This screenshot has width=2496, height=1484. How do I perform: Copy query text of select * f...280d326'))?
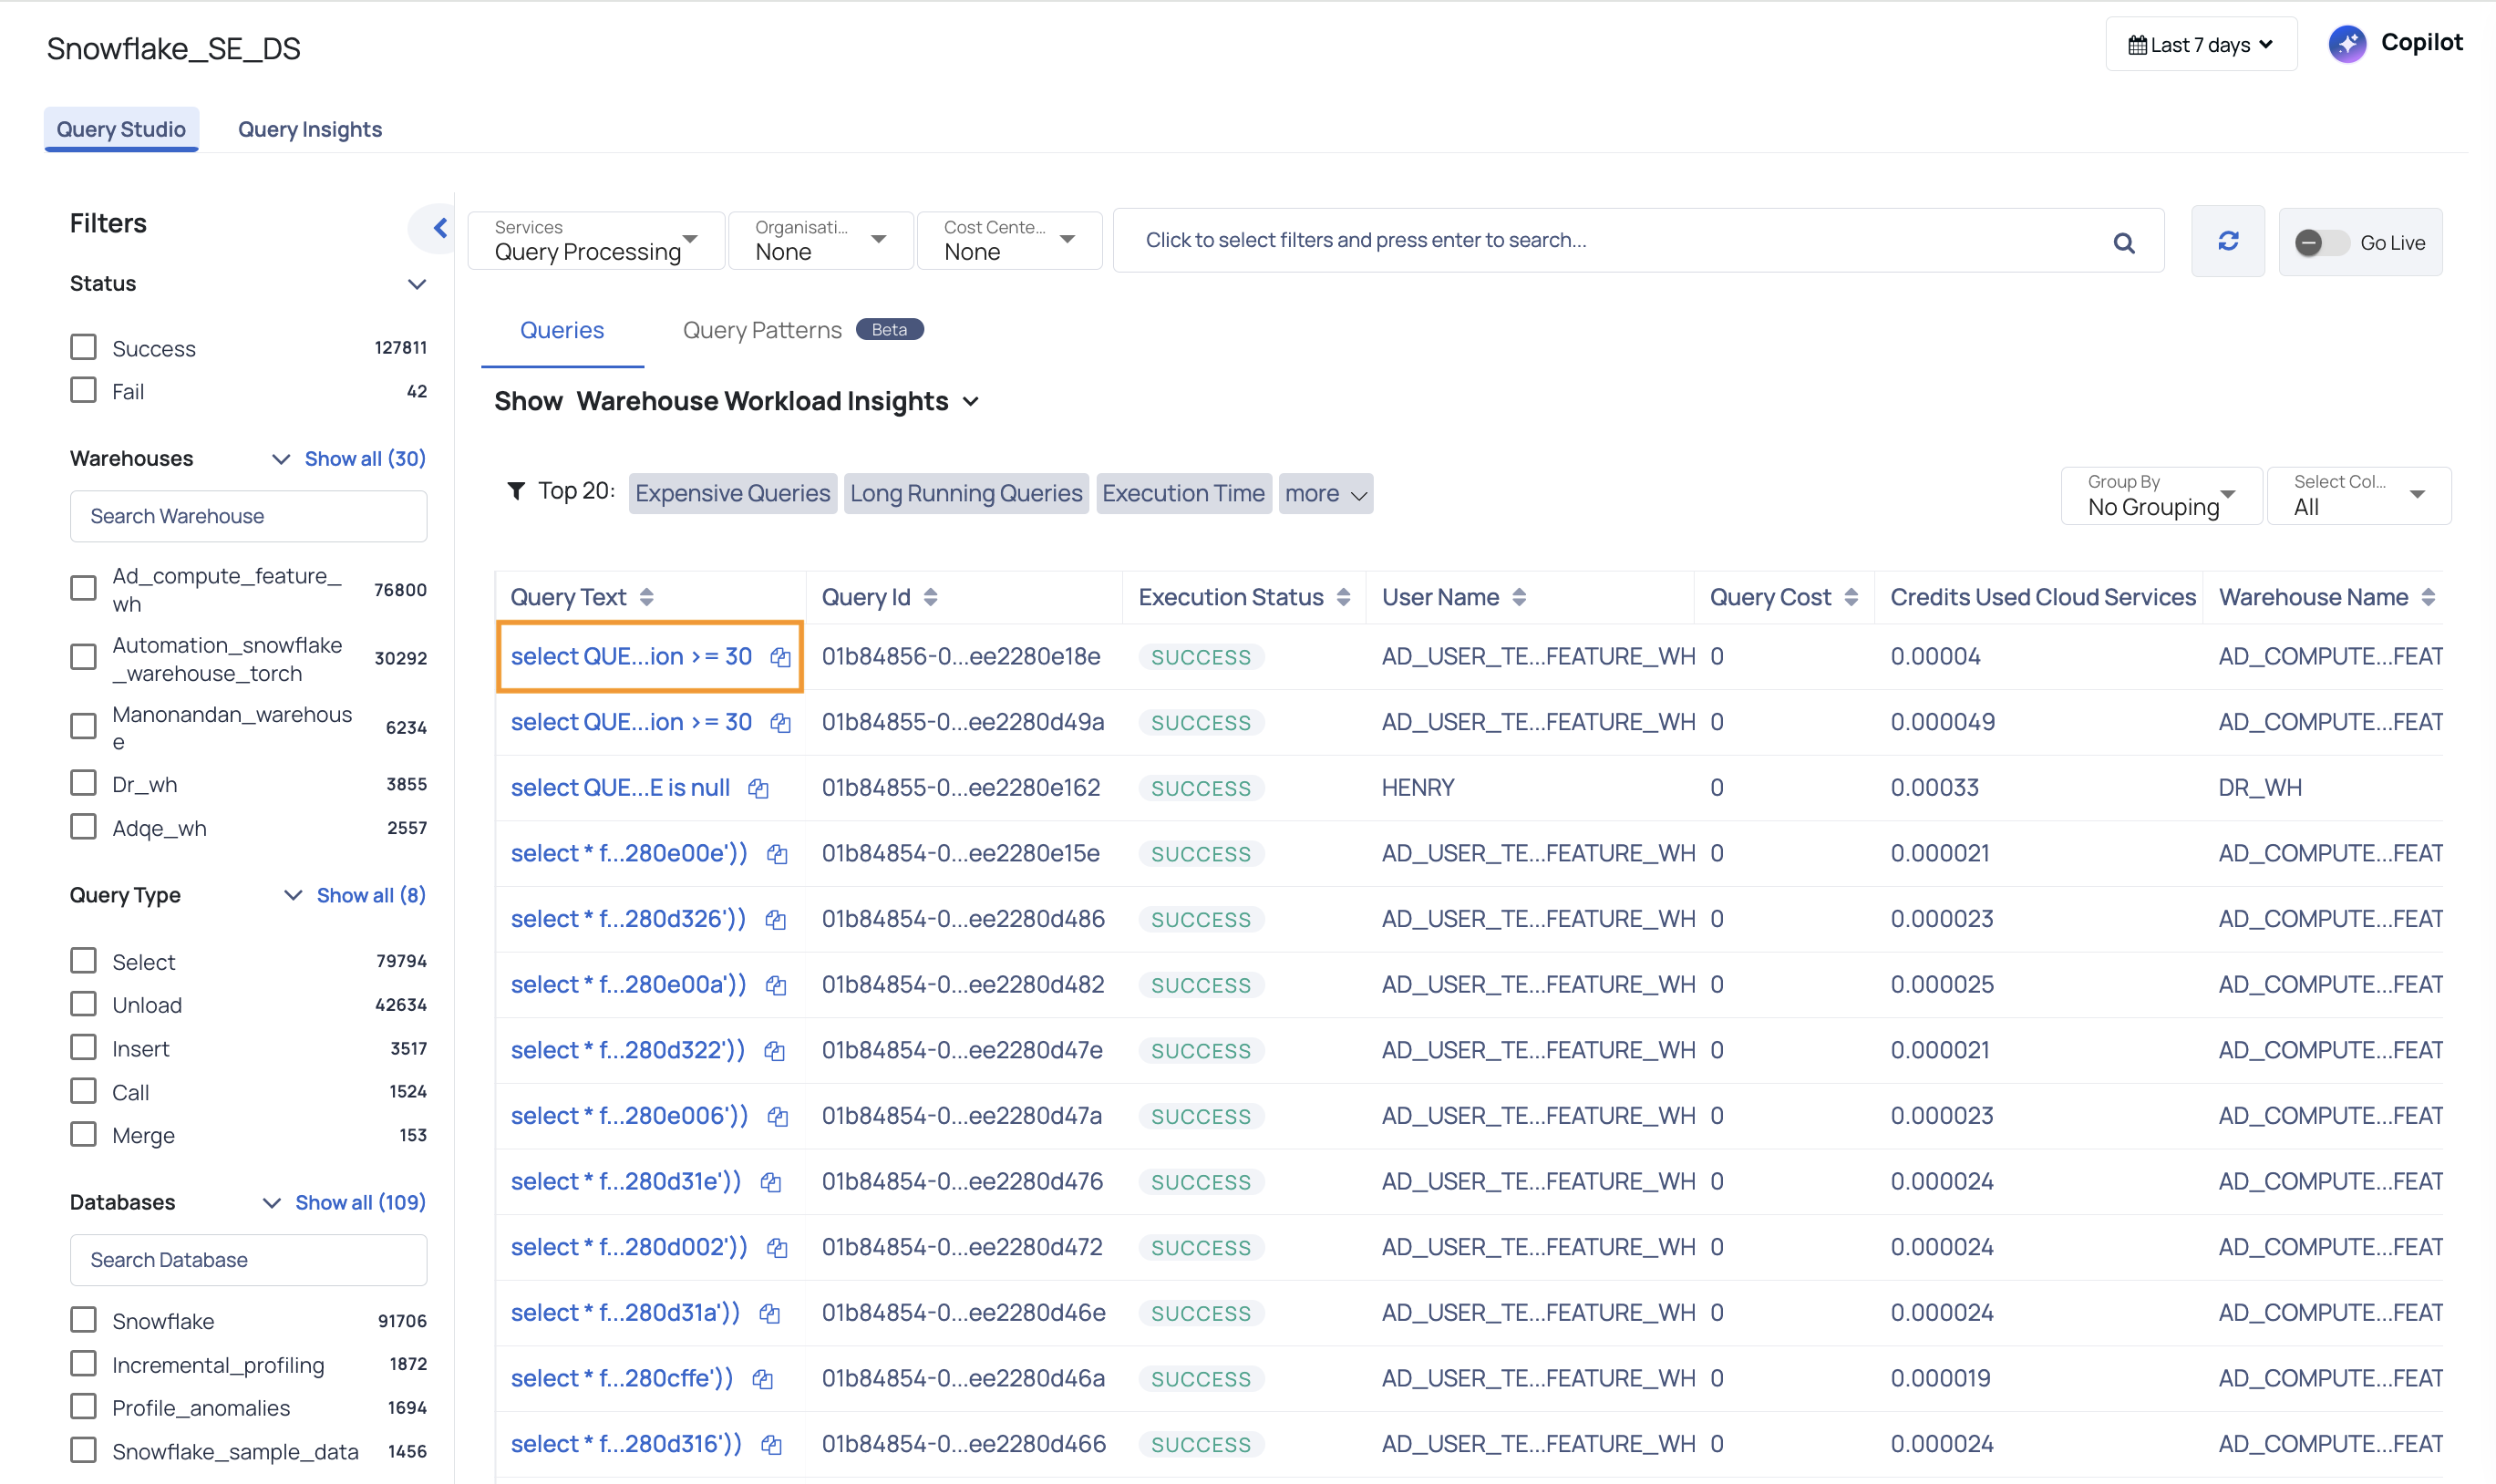click(775, 920)
